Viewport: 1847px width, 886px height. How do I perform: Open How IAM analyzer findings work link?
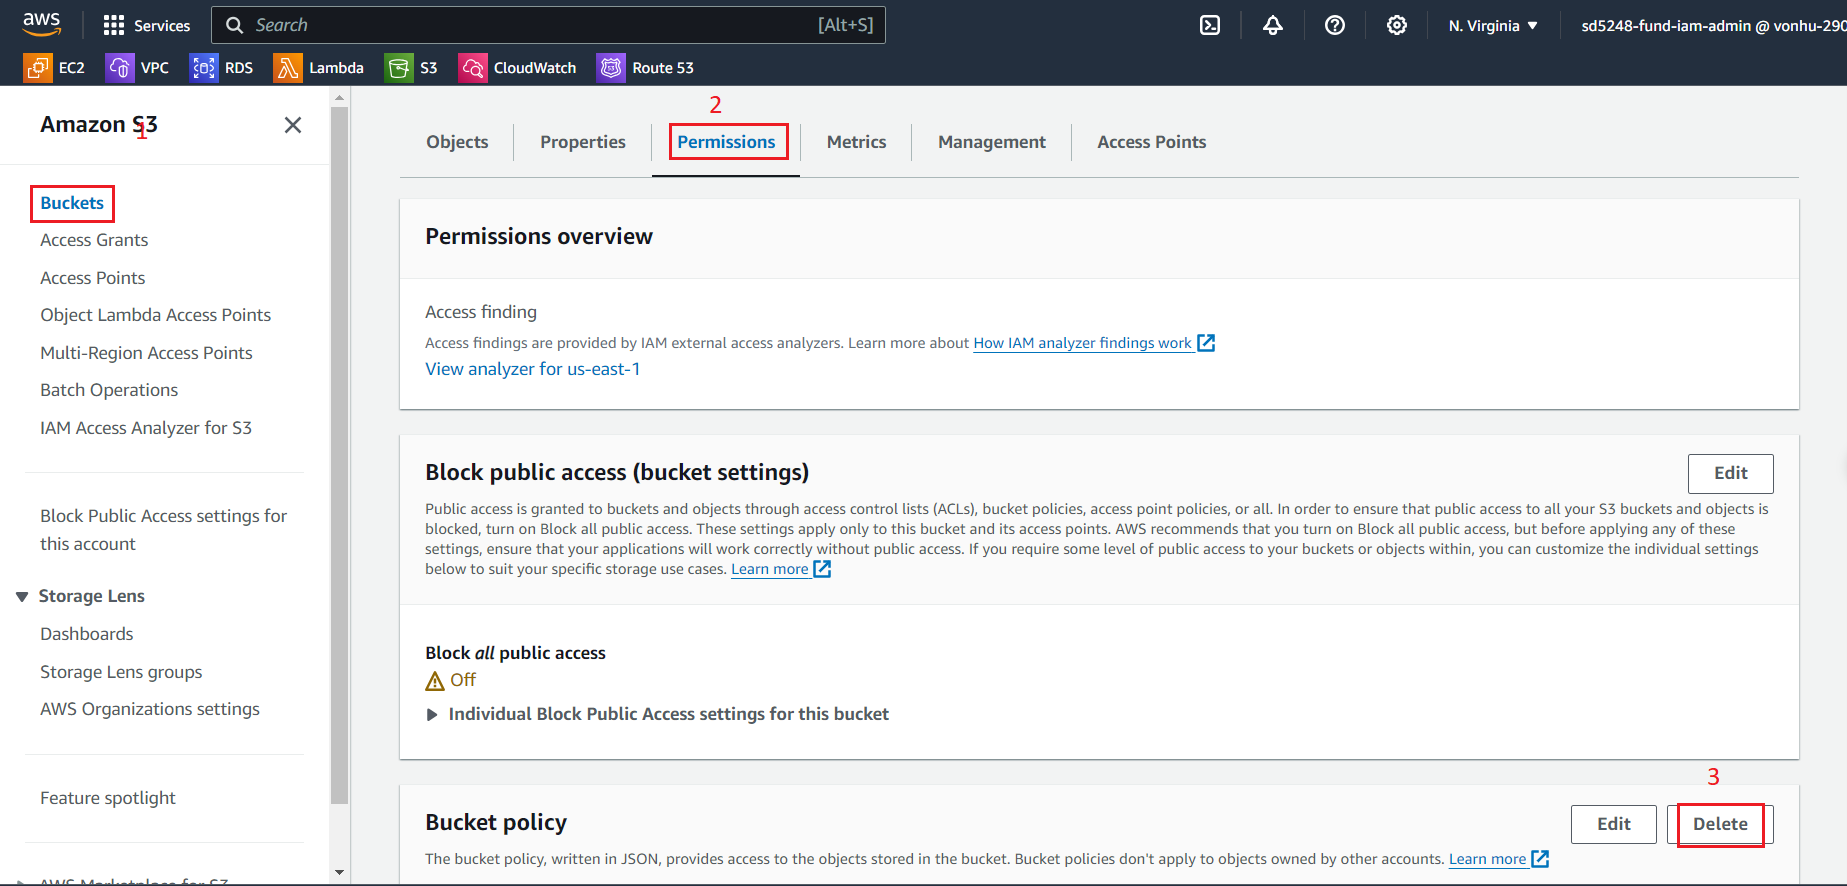point(1083,343)
